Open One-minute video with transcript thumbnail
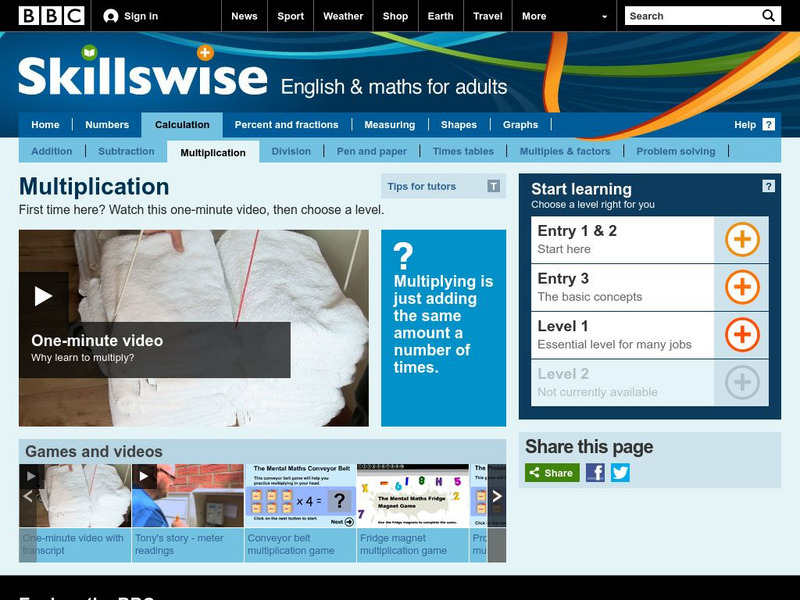 [75, 495]
